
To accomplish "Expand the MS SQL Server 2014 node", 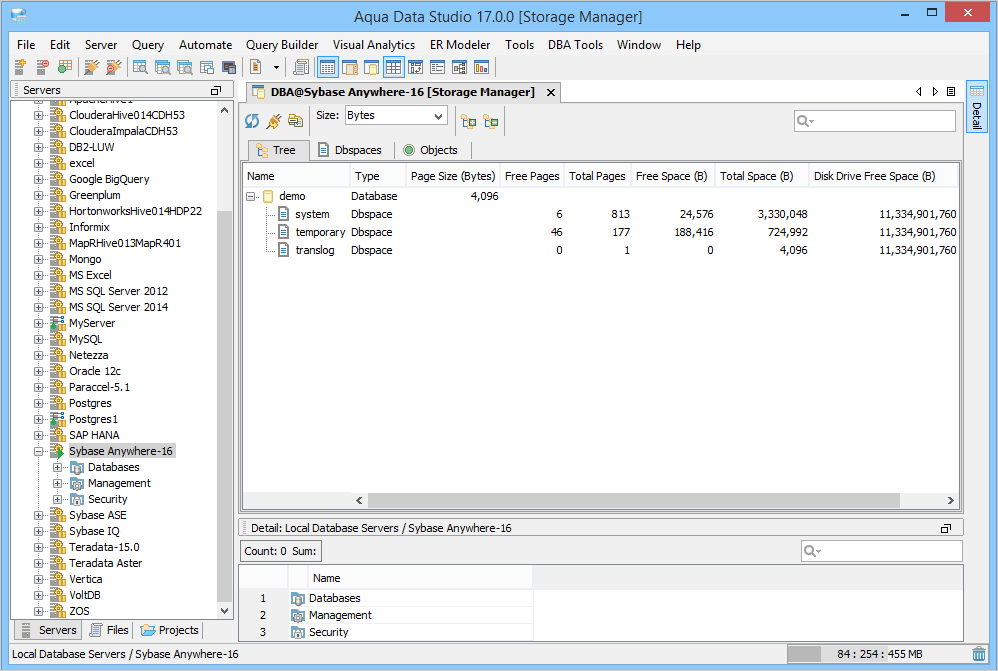I will pyautogui.click(x=39, y=307).
